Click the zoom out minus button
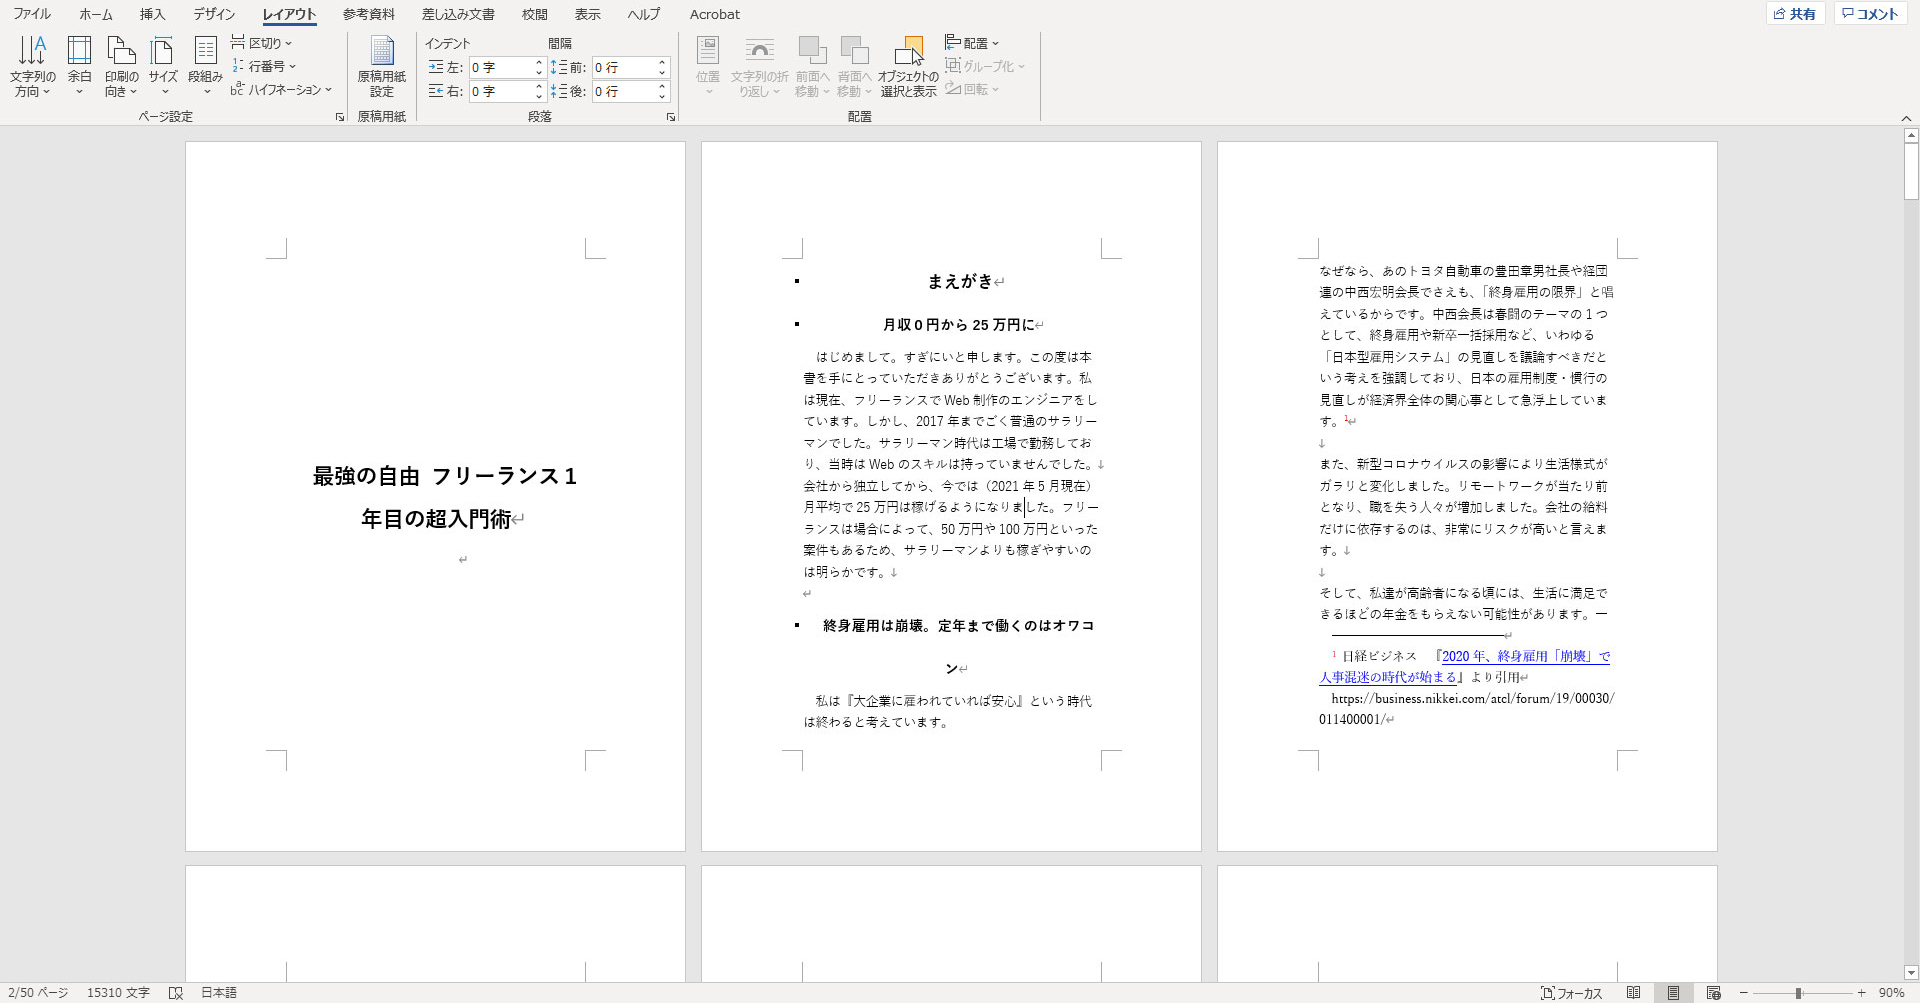 1744,993
